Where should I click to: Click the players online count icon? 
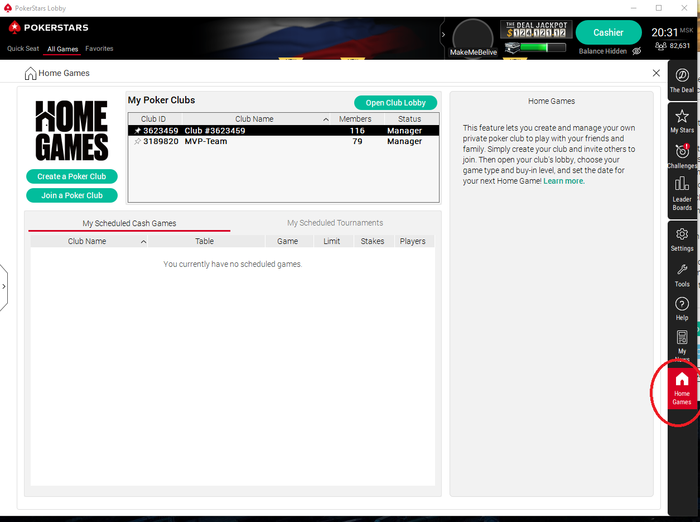click(660, 46)
